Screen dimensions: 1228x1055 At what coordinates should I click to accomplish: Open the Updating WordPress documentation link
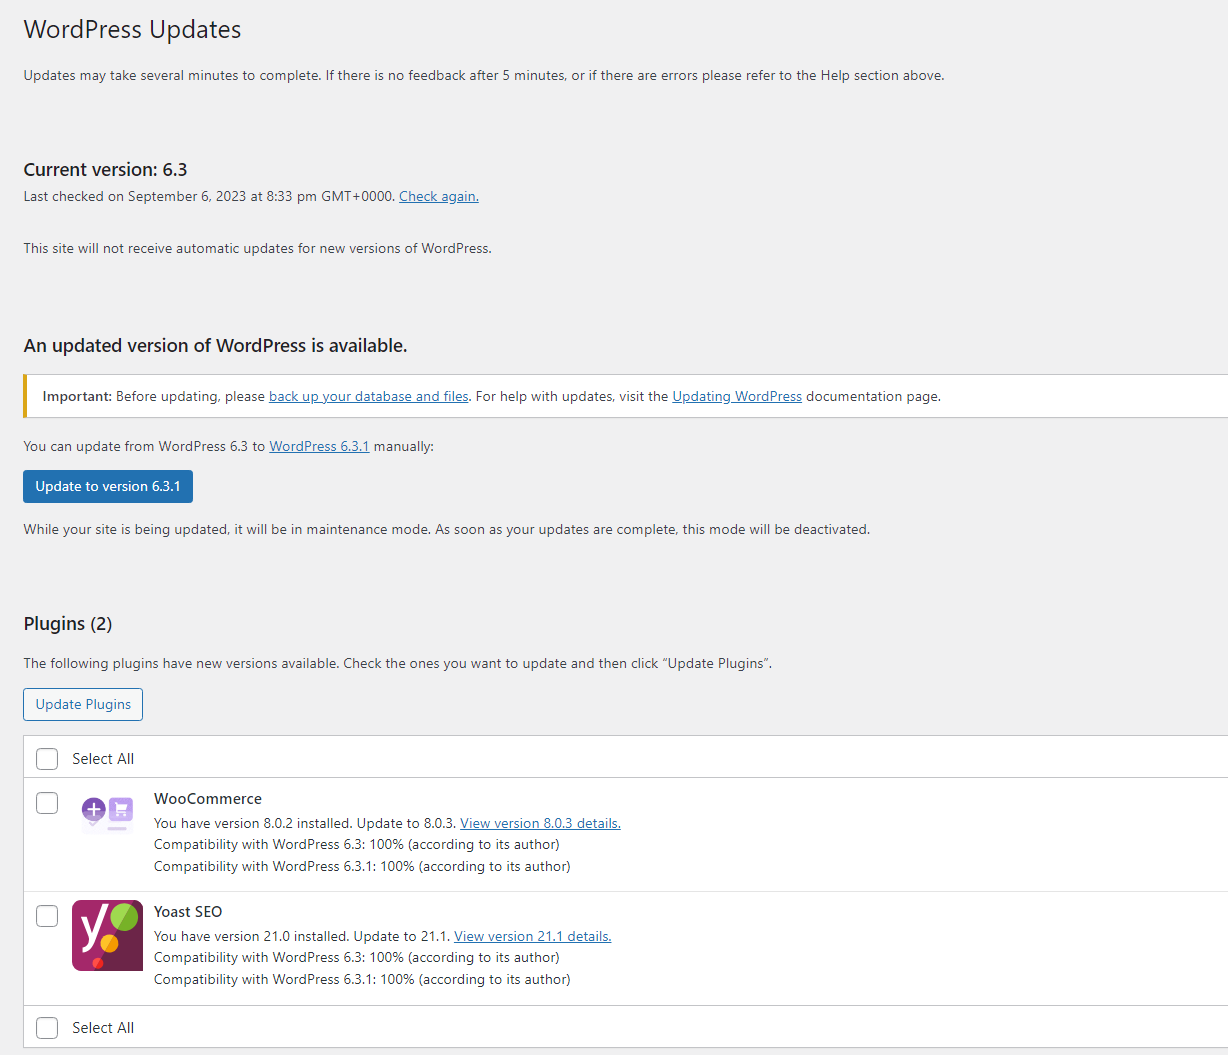(736, 396)
